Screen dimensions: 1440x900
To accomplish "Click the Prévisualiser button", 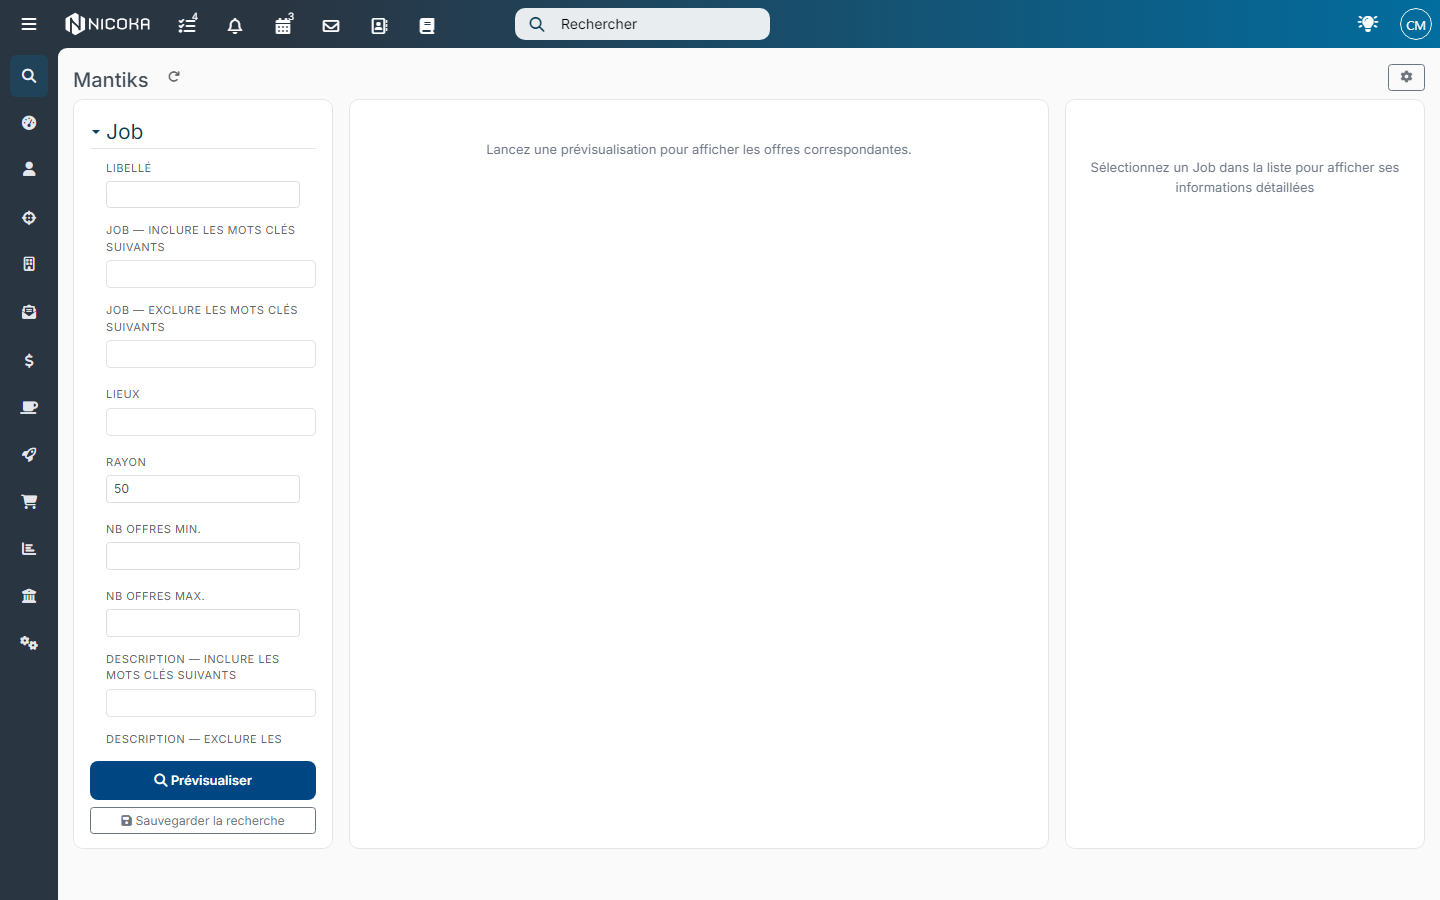I will coord(203,780).
